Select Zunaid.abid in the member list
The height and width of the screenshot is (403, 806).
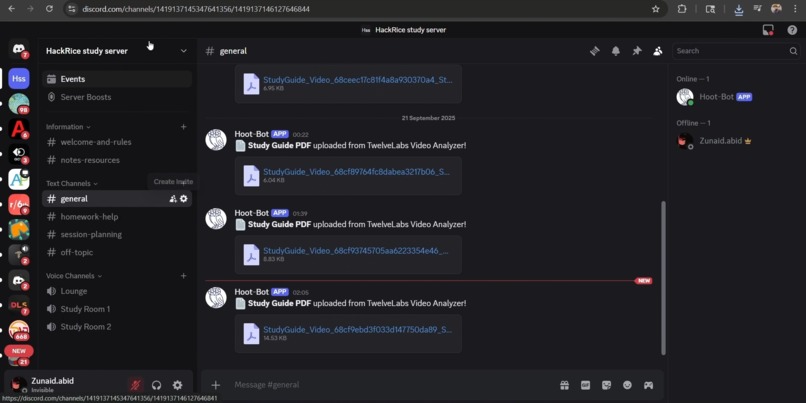735,141
